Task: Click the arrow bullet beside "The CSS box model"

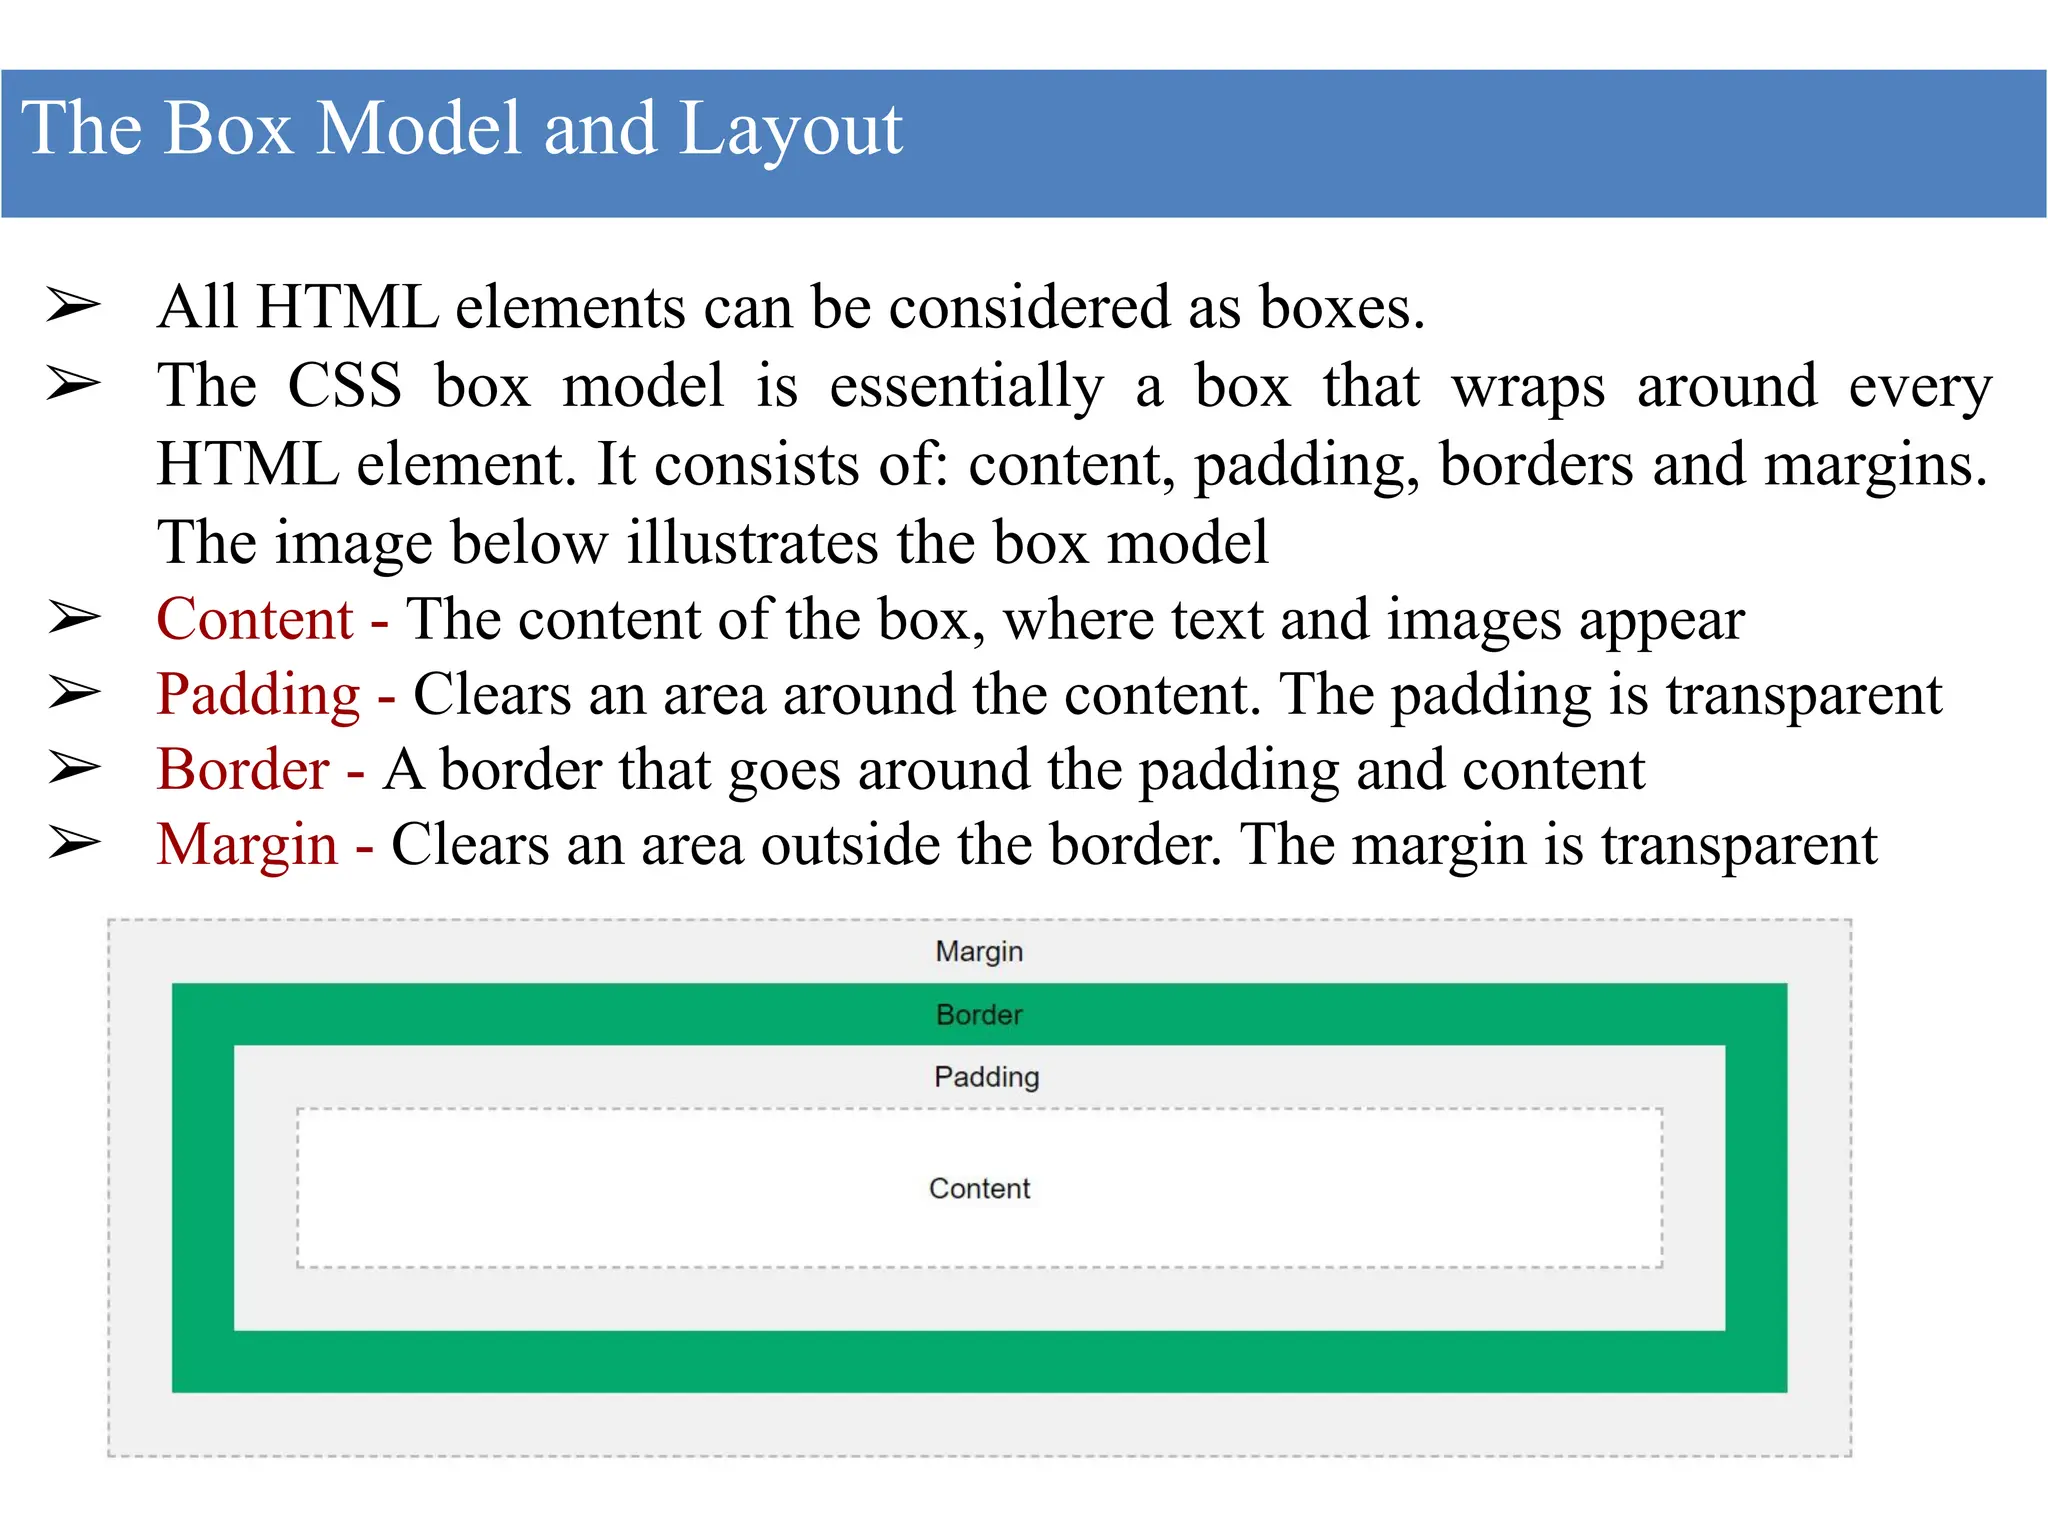Action: pos(74,384)
